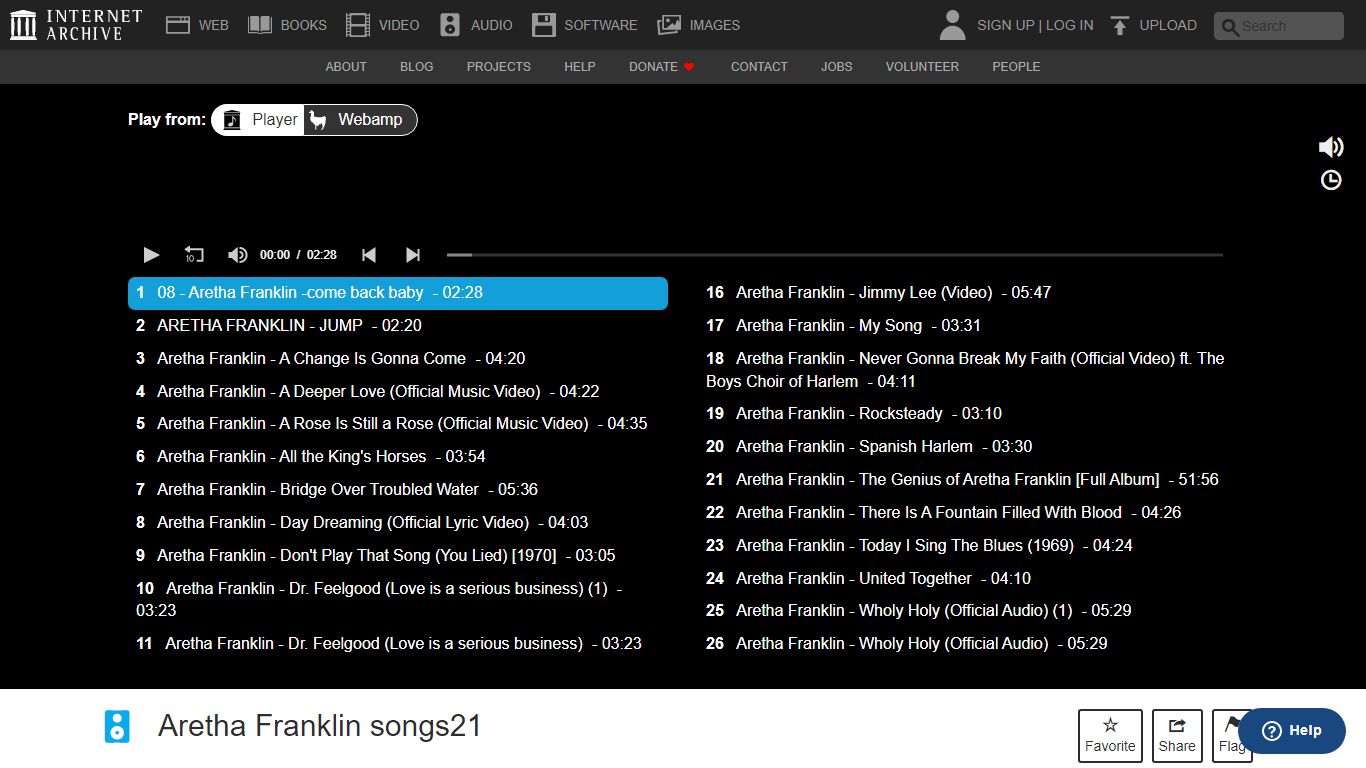Open the ABOUT menu item
This screenshot has width=1366, height=768.
click(346, 67)
